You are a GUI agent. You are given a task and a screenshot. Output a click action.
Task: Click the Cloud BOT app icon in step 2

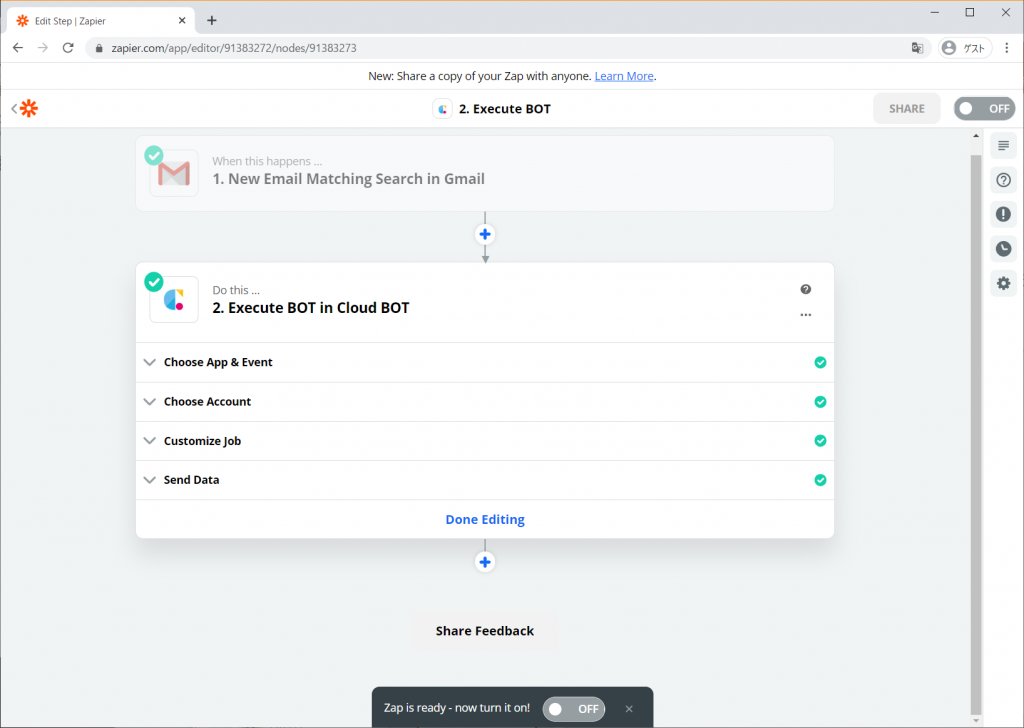pyautogui.click(x=174, y=300)
